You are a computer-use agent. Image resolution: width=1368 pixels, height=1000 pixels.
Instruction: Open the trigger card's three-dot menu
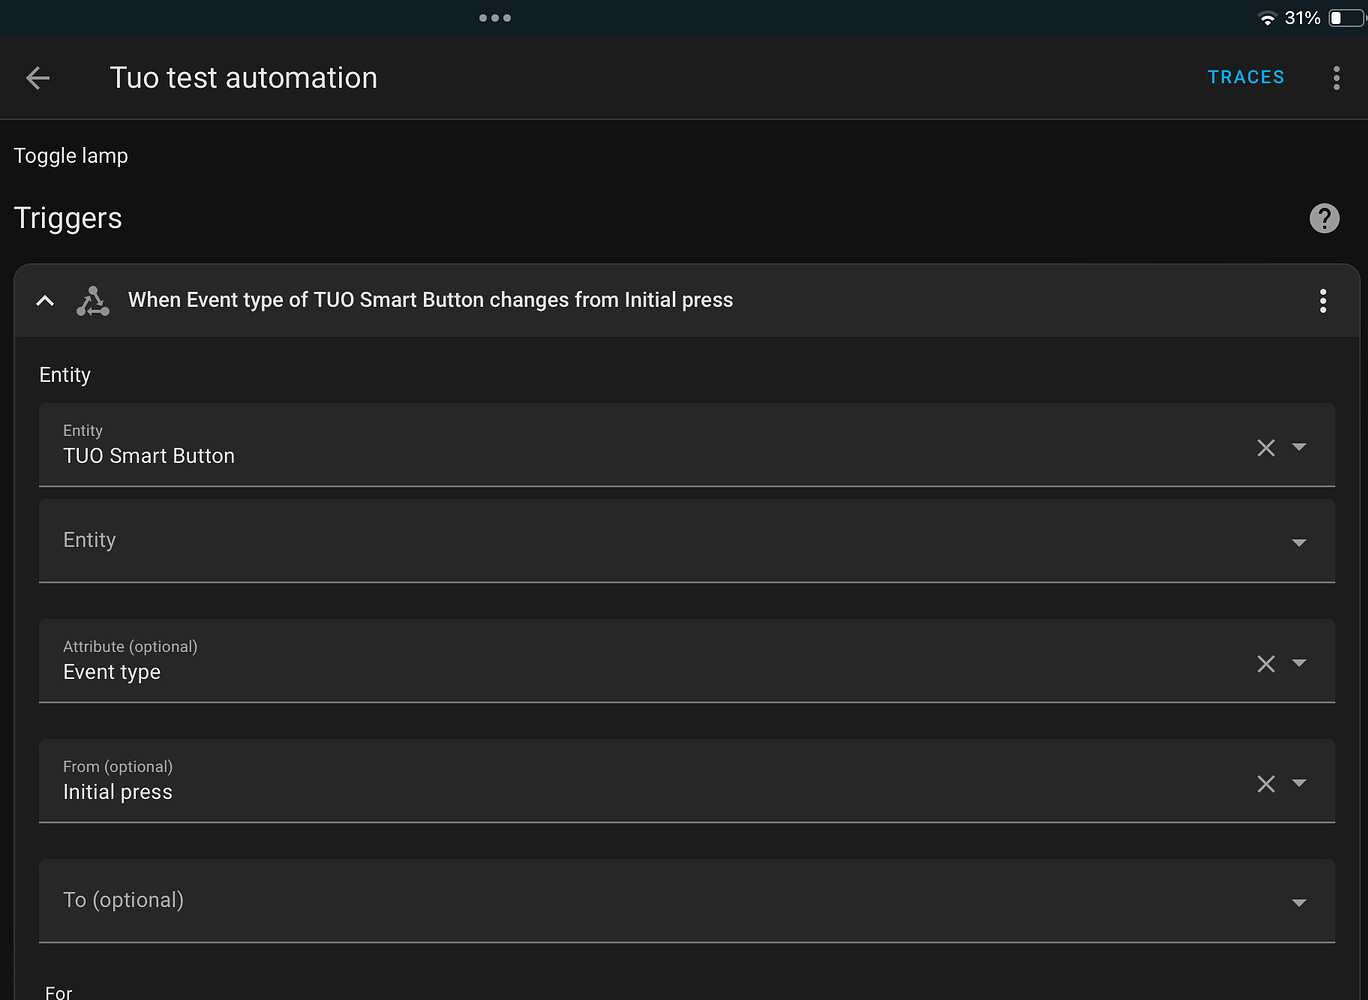(x=1323, y=300)
